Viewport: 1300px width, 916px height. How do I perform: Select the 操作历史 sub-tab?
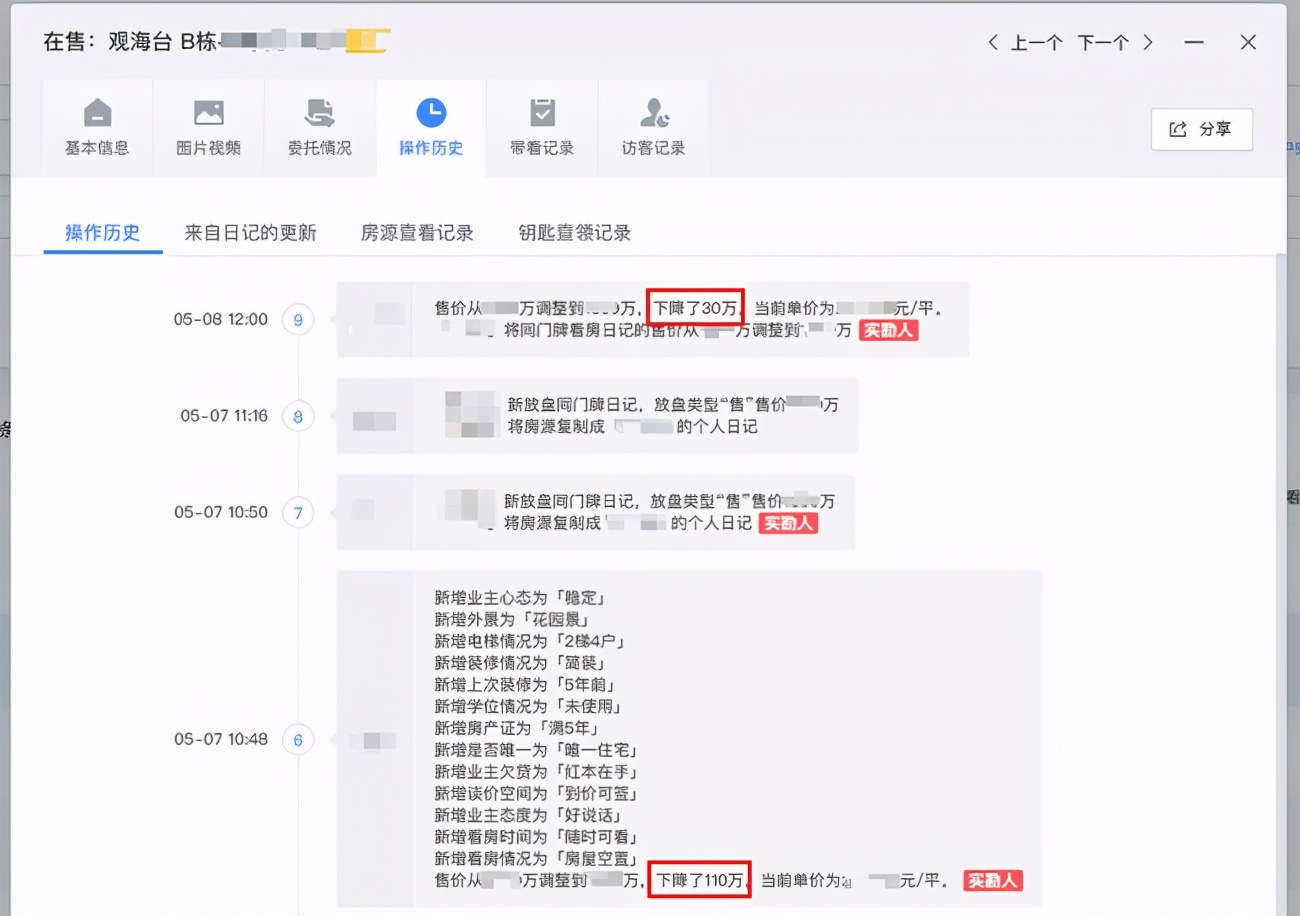point(102,233)
